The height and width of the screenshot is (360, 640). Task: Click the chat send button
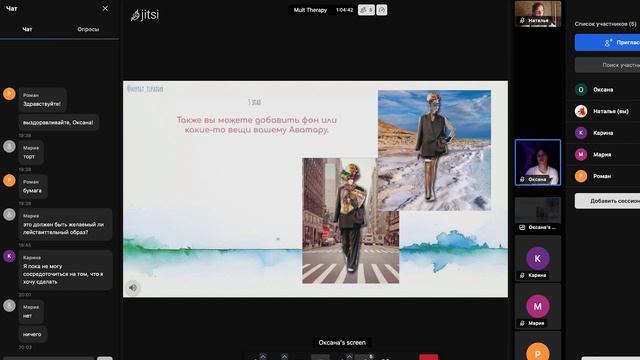click(104, 358)
